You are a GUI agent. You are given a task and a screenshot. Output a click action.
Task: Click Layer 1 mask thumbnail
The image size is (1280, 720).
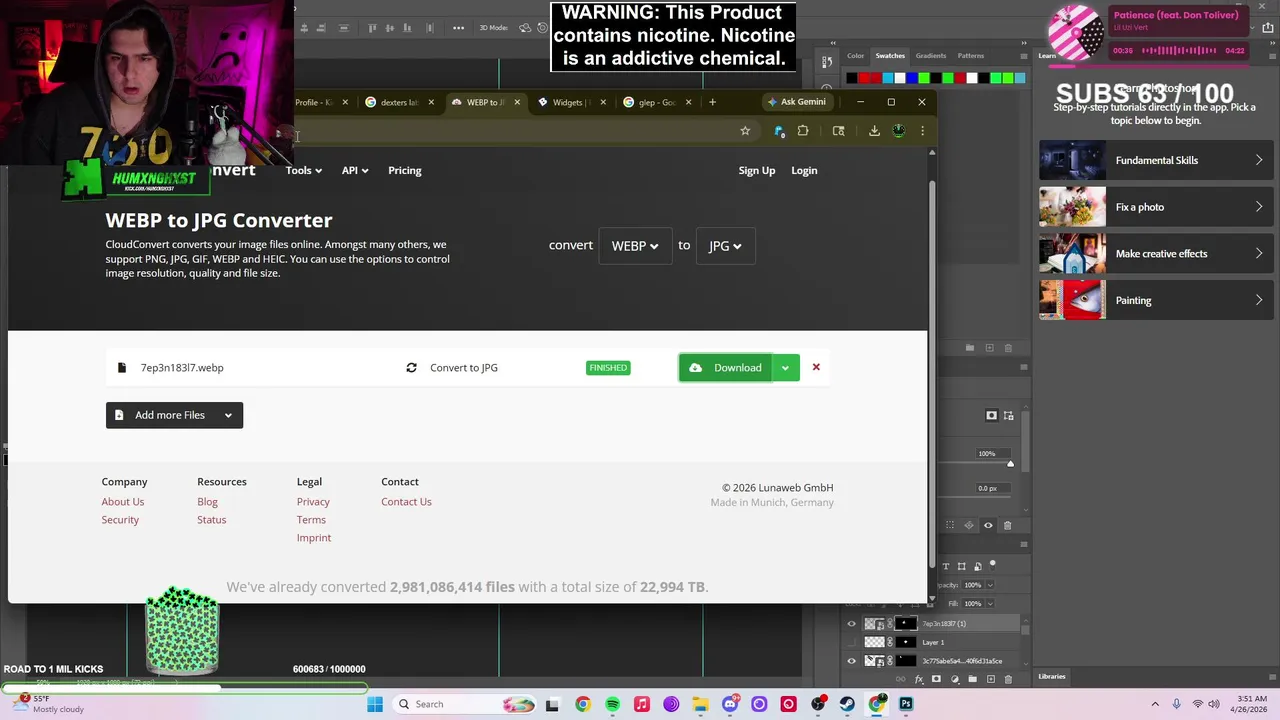pos(906,642)
